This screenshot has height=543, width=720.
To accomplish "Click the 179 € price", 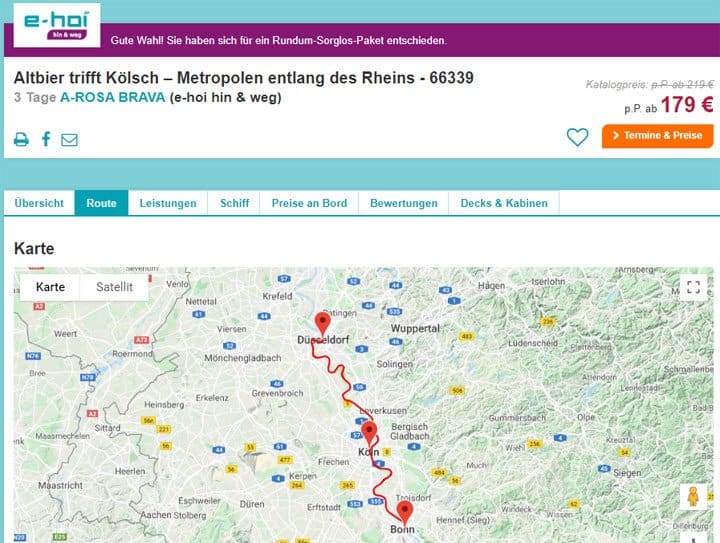I will click(687, 105).
